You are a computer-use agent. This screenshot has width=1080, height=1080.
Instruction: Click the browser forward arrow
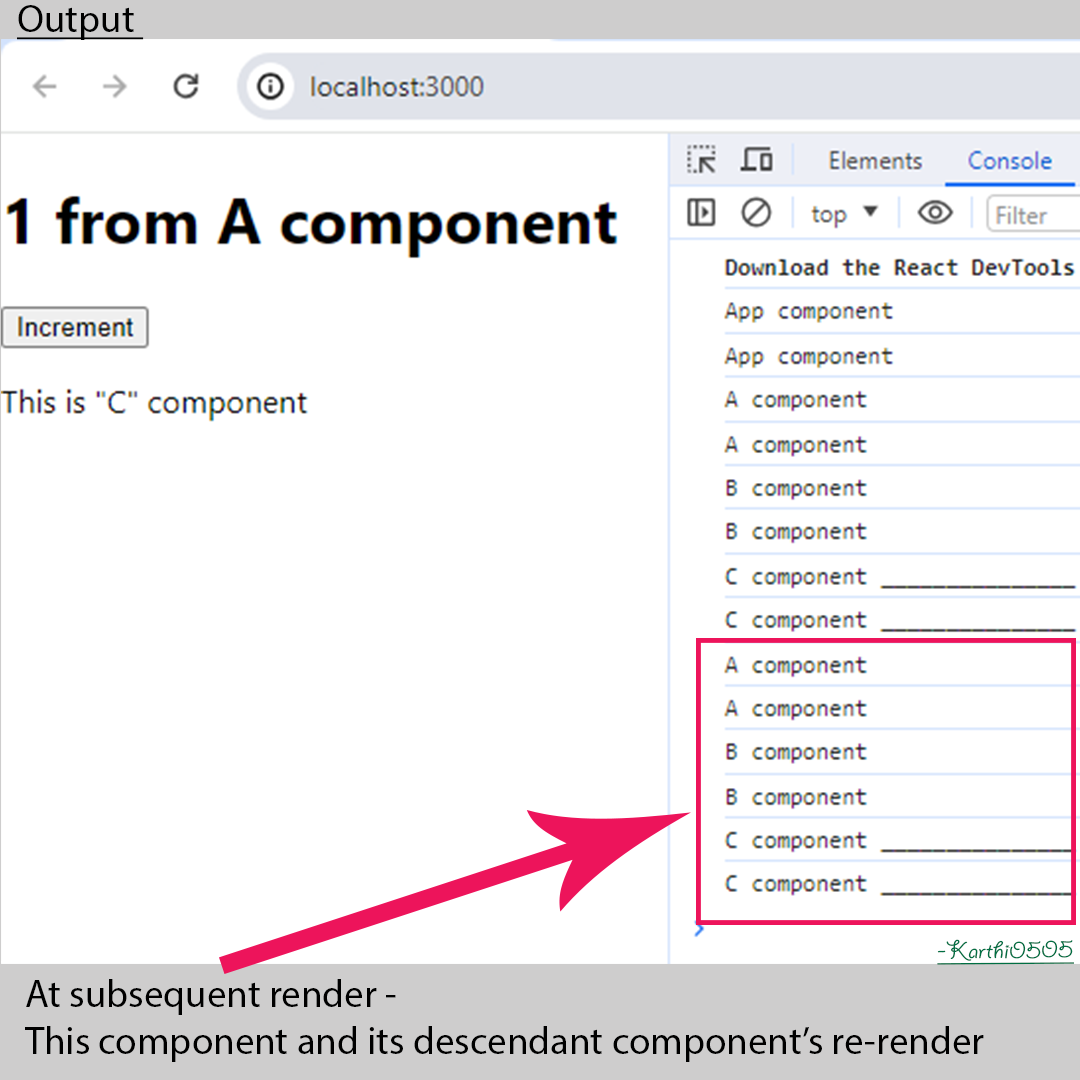click(114, 87)
